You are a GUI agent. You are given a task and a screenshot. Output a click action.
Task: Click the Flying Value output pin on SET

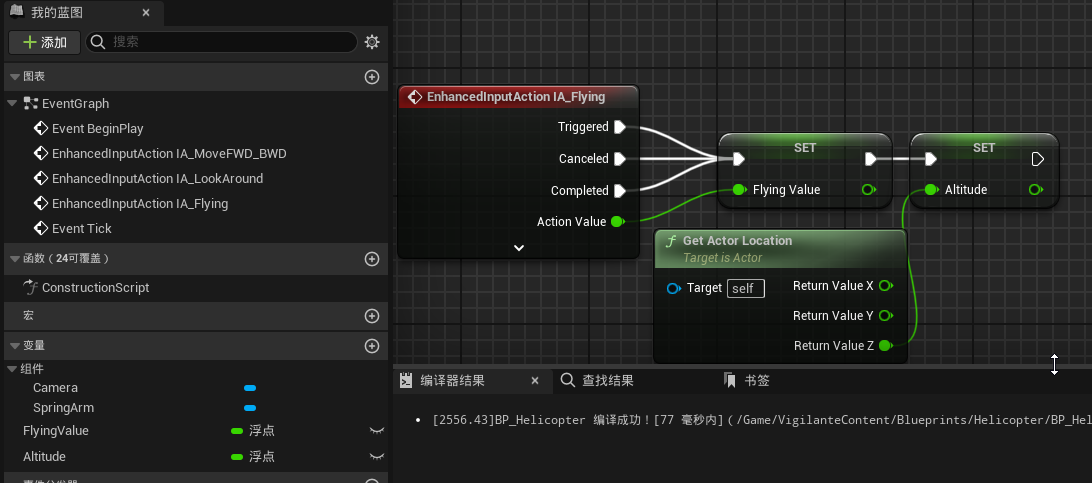point(869,189)
